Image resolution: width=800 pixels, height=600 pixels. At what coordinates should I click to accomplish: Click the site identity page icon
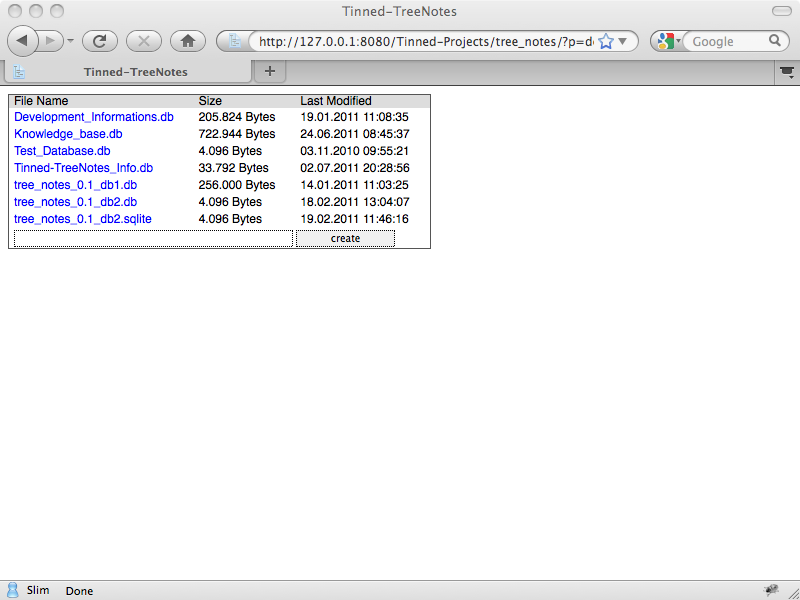click(234, 41)
